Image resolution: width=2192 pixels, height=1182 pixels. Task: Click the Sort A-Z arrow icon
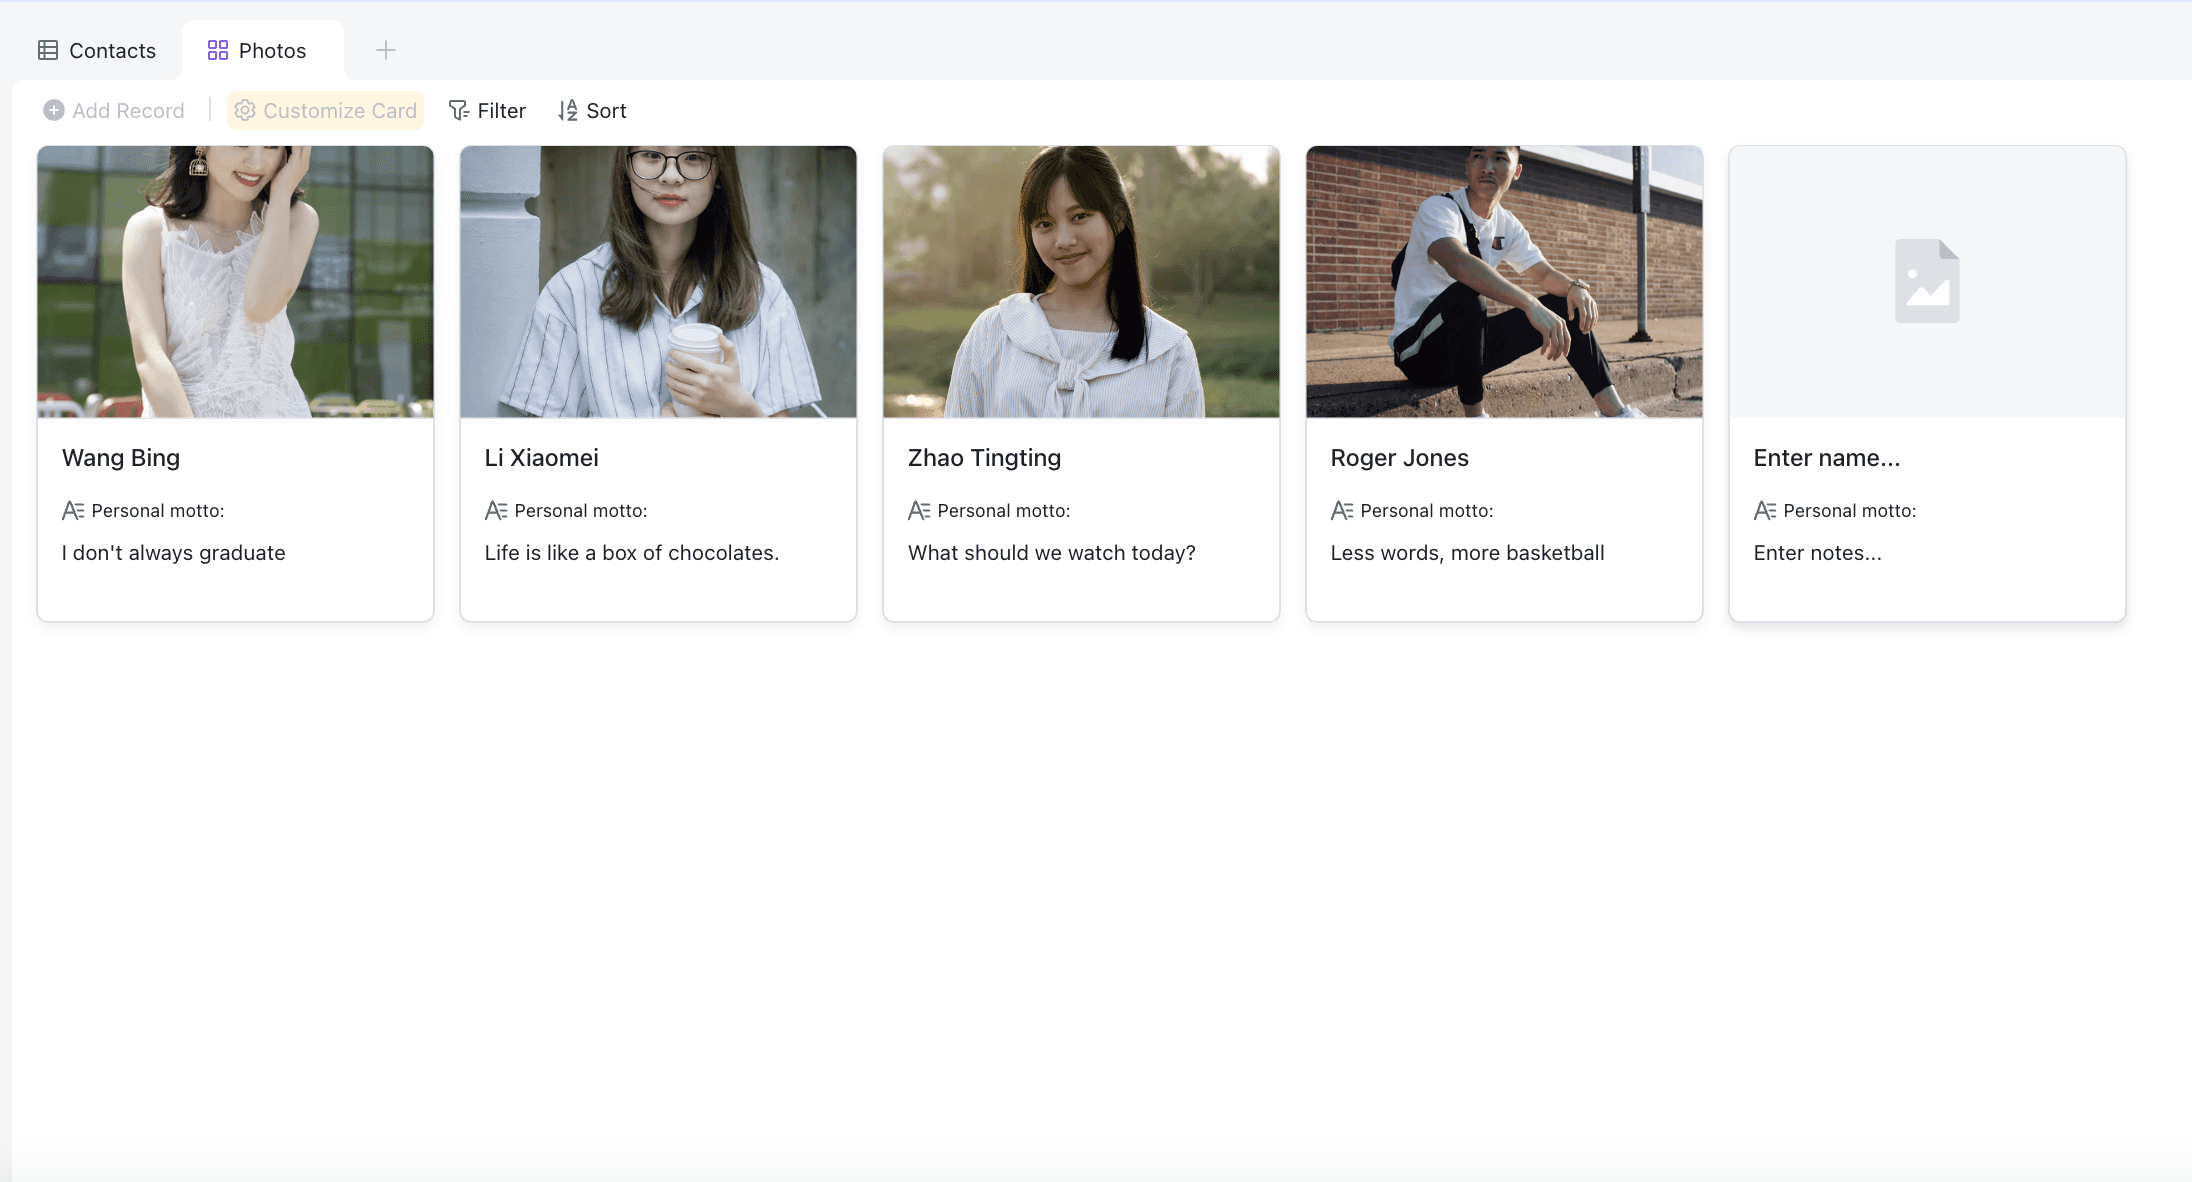(x=568, y=110)
